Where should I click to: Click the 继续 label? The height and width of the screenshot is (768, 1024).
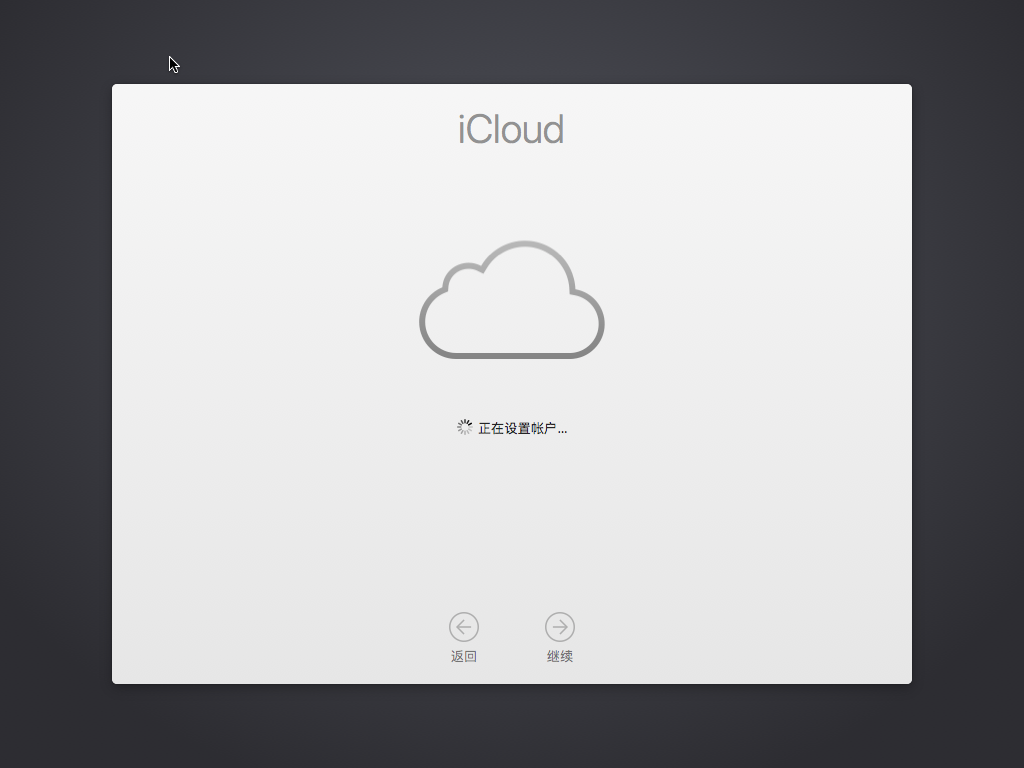tap(560, 656)
